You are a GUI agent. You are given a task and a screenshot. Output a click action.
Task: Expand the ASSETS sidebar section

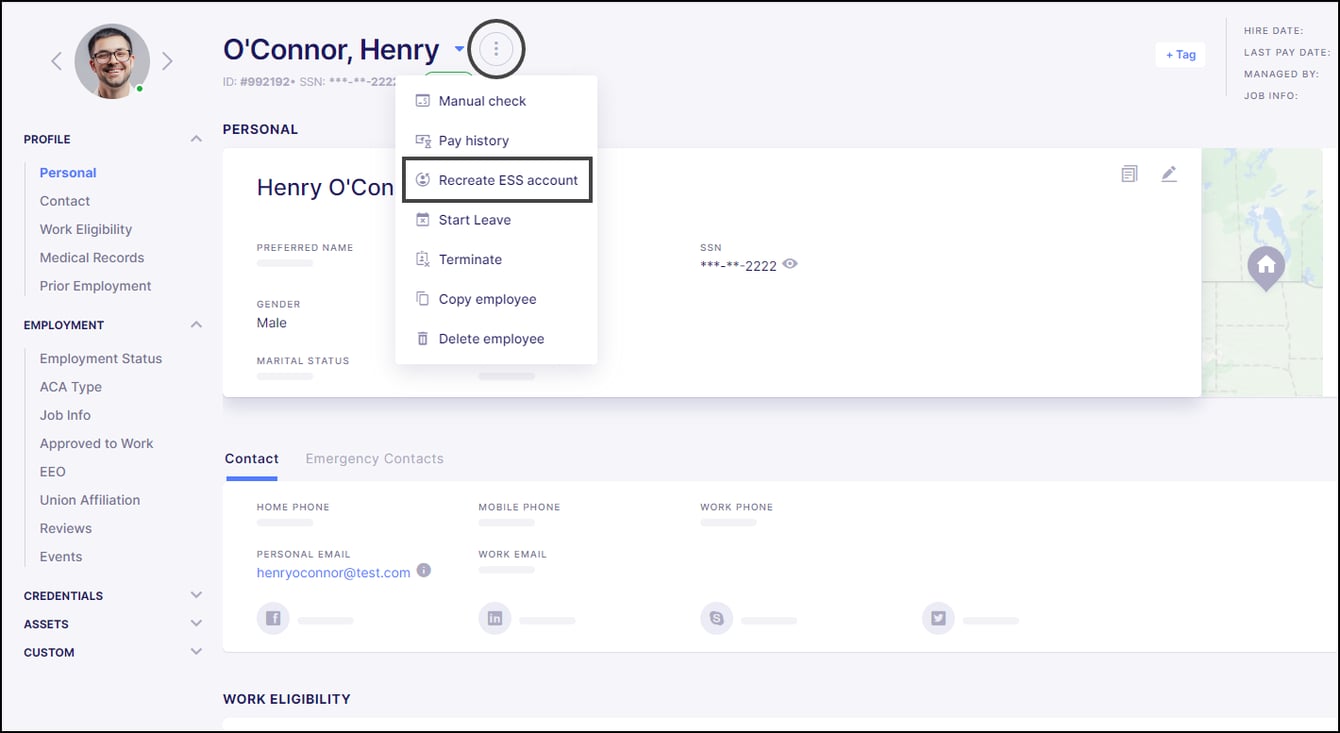196,623
